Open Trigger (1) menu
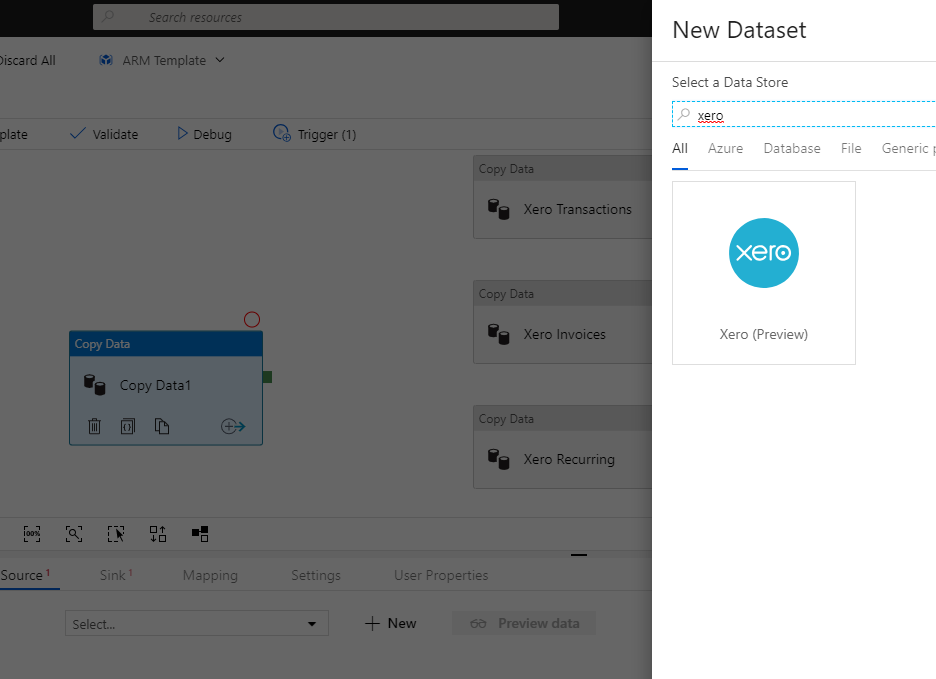Viewport: 936px width, 679px height. pyautogui.click(x=315, y=134)
